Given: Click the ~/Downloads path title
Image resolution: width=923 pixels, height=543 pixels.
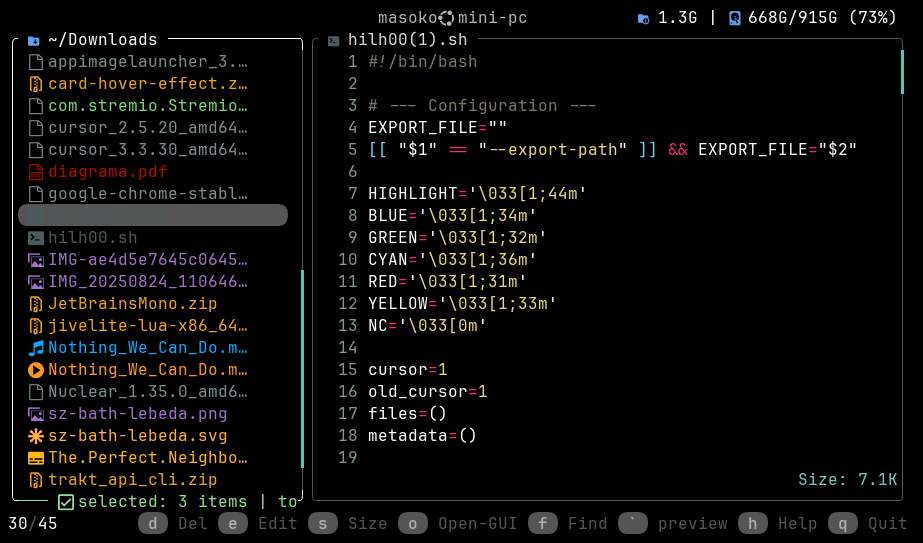Looking at the screenshot, I should point(103,40).
